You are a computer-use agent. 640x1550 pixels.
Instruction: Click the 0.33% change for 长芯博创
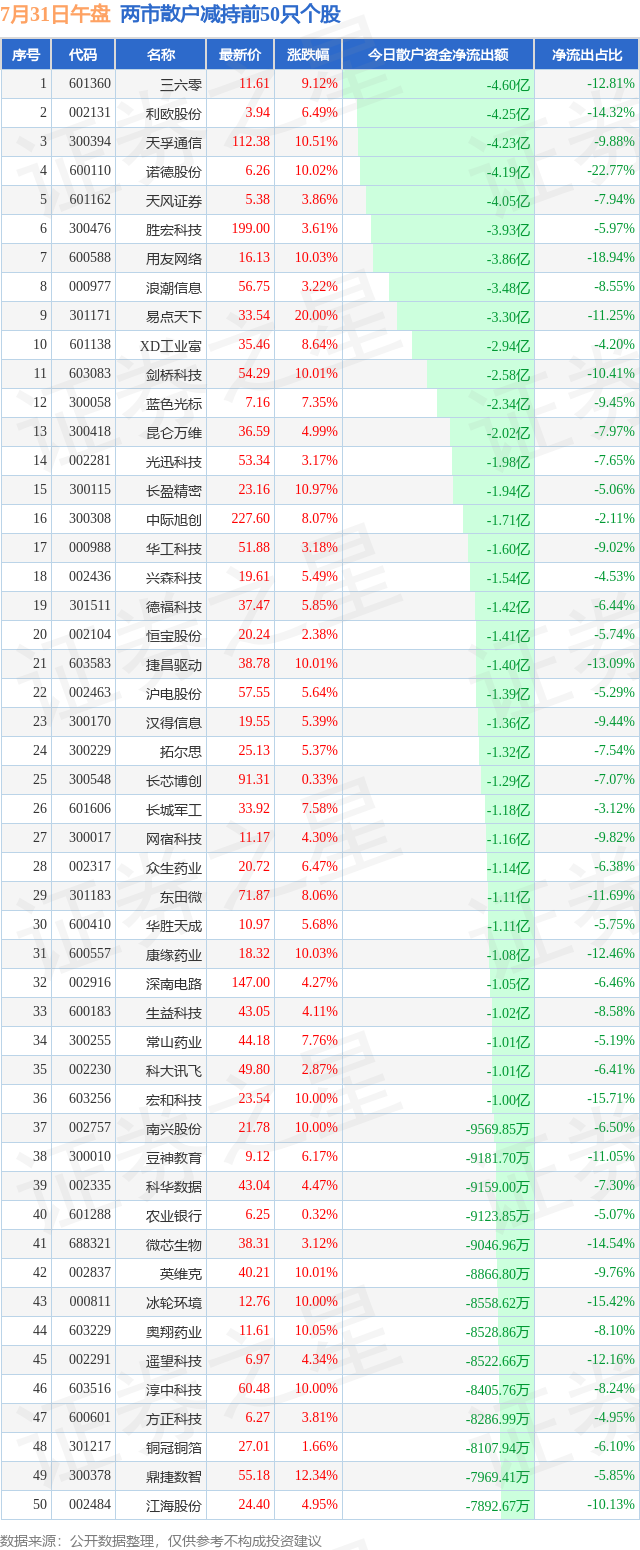click(321, 780)
